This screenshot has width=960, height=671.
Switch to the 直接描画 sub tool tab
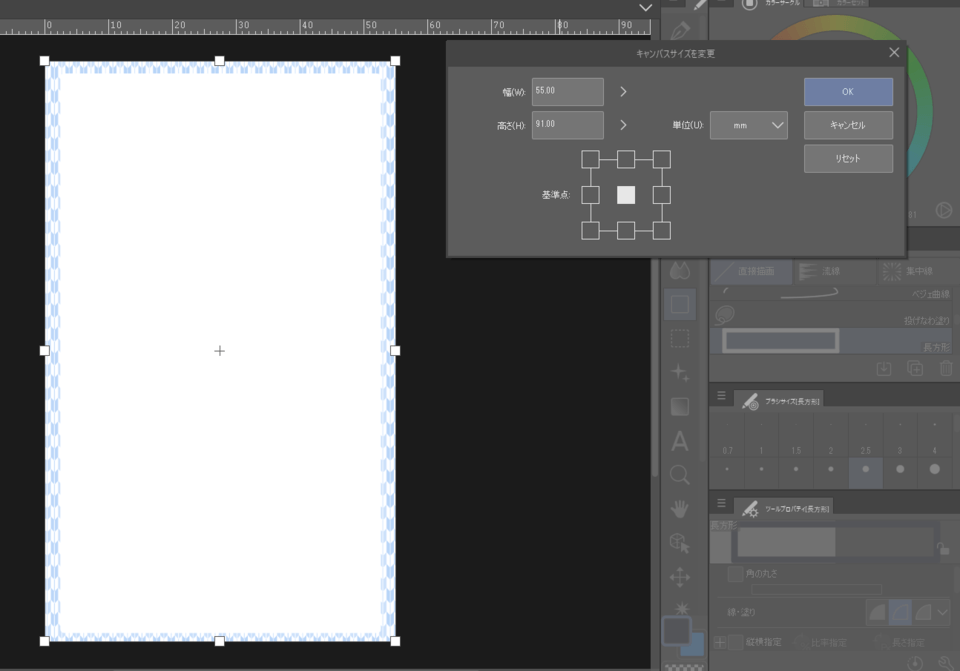click(751, 271)
